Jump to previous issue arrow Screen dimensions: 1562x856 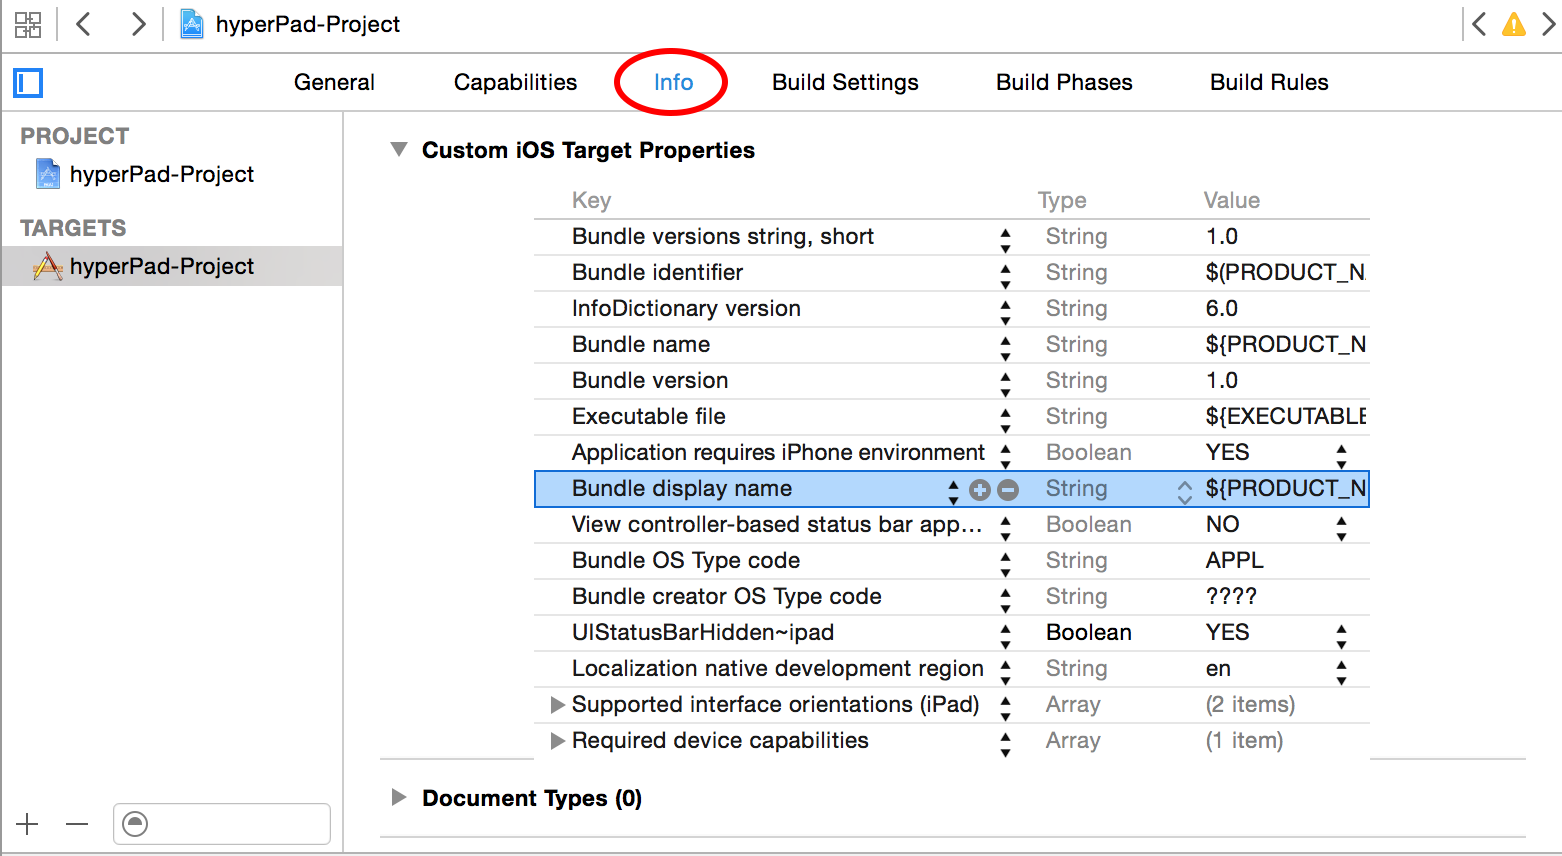(x=1479, y=24)
